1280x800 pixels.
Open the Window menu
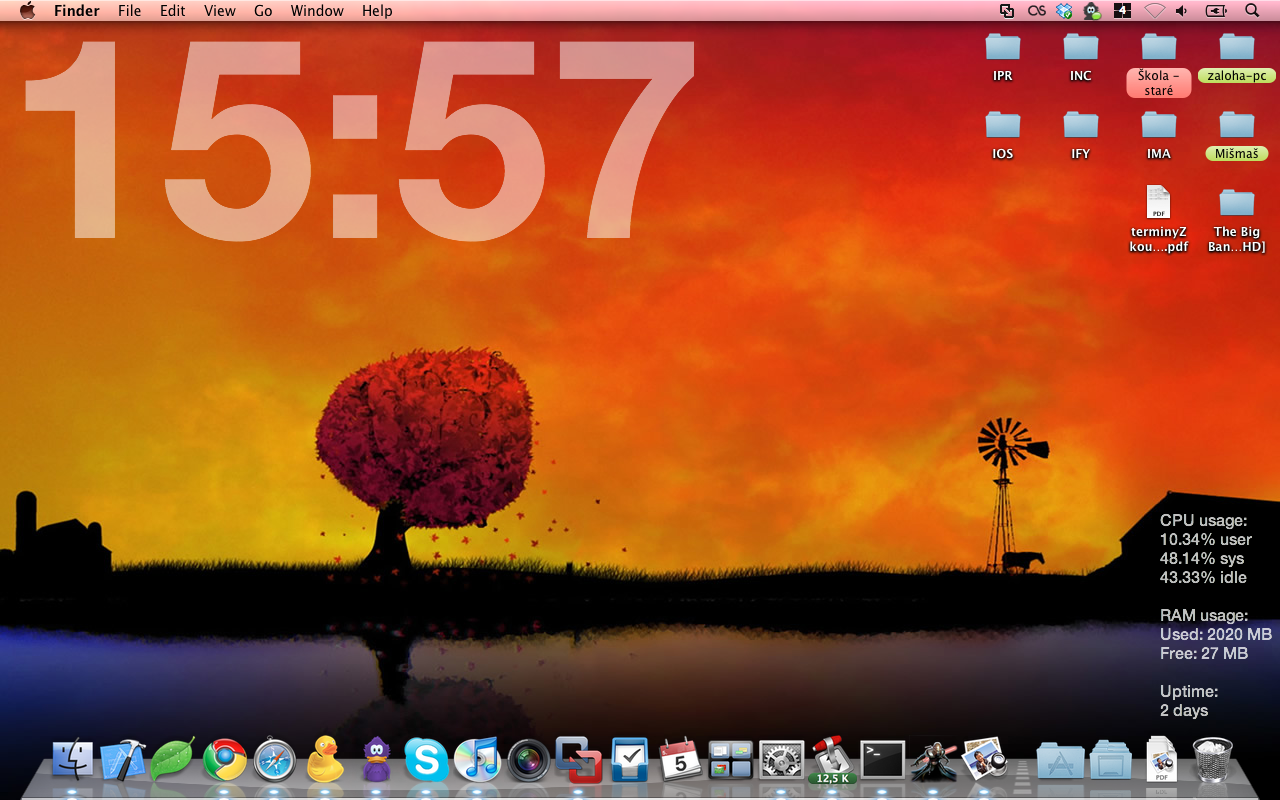tap(317, 11)
